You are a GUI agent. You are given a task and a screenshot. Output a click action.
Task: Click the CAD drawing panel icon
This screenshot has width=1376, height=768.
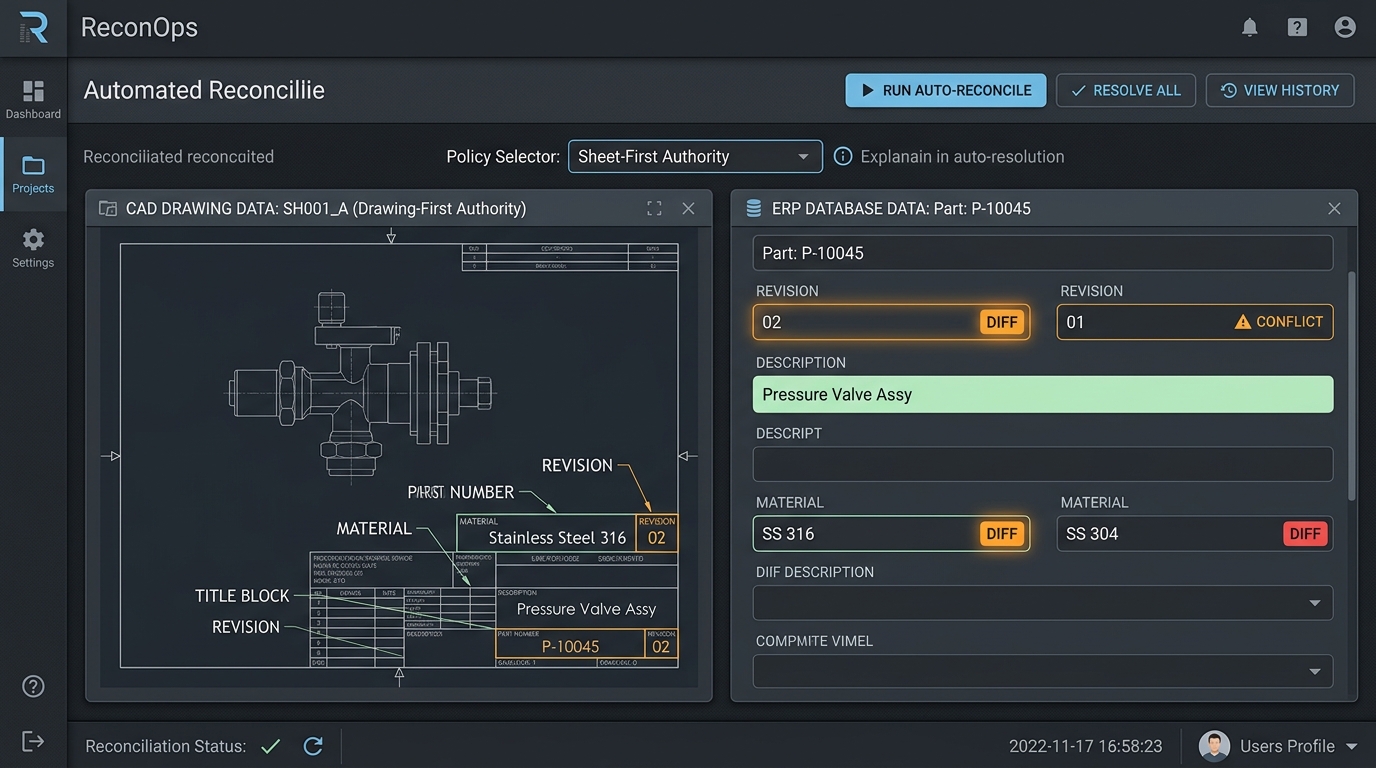107,208
